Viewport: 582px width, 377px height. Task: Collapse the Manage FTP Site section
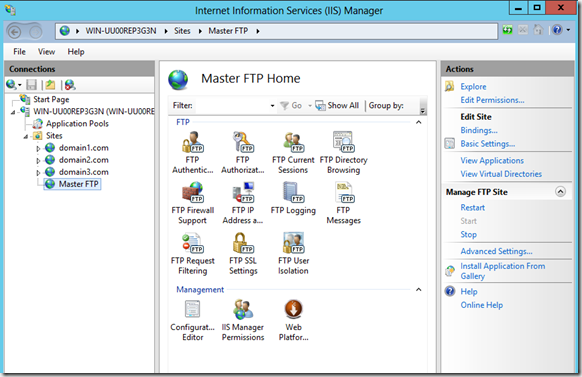tap(560, 191)
